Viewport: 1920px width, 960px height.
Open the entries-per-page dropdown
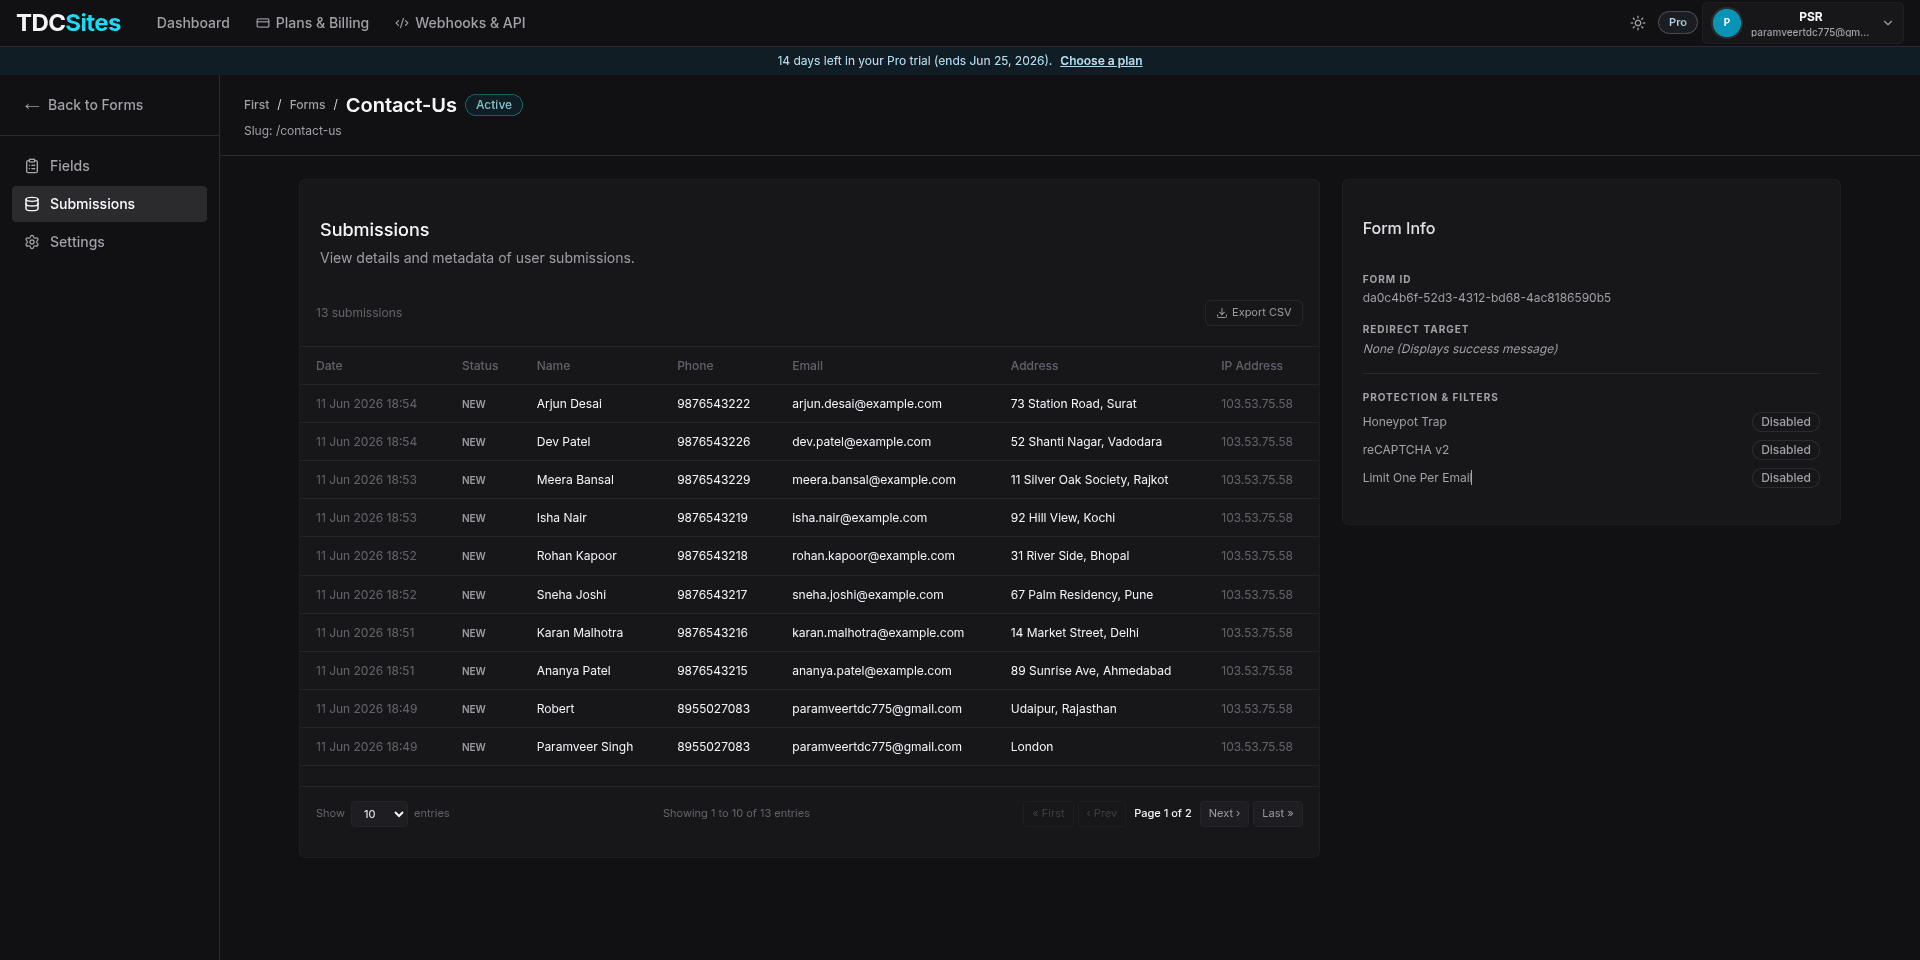tap(379, 814)
